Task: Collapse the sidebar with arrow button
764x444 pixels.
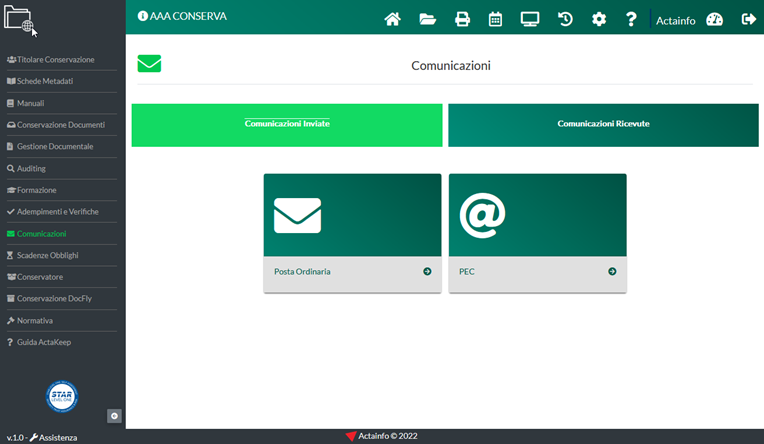Action: 114,415
